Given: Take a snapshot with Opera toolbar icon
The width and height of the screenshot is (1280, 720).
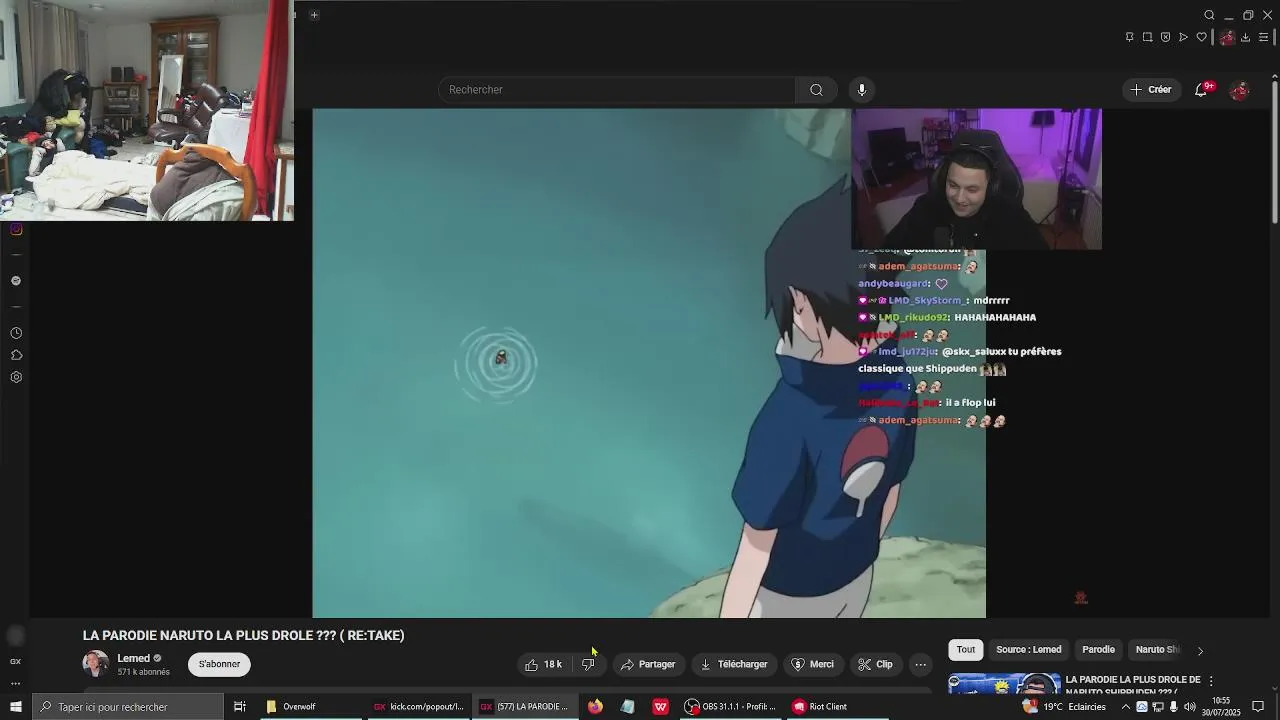Looking at the screenshot, I should [1147, 37].
